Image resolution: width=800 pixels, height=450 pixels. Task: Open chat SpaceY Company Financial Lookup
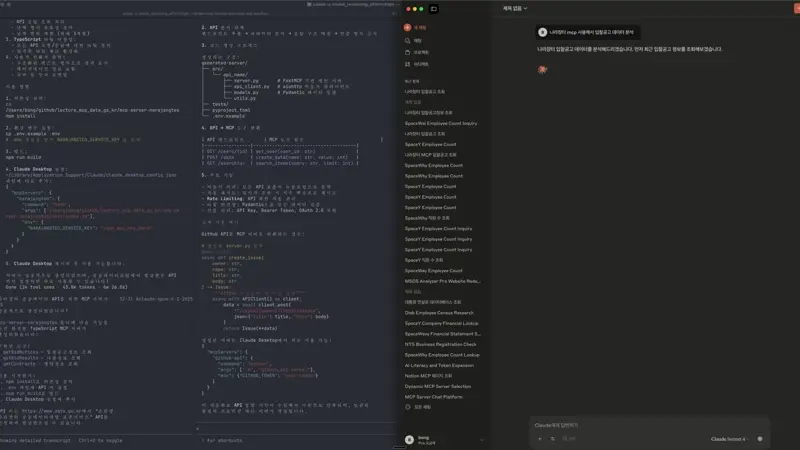point(441,323)
